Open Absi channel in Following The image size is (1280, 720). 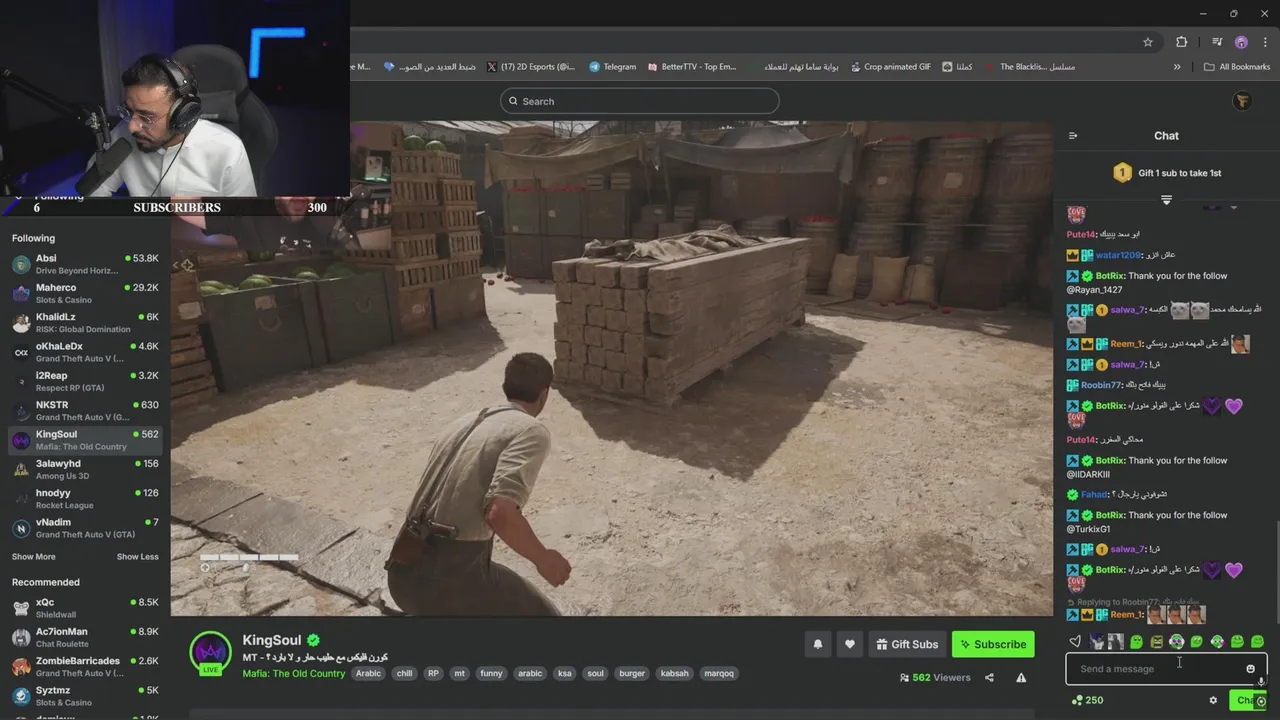point(85,264)
